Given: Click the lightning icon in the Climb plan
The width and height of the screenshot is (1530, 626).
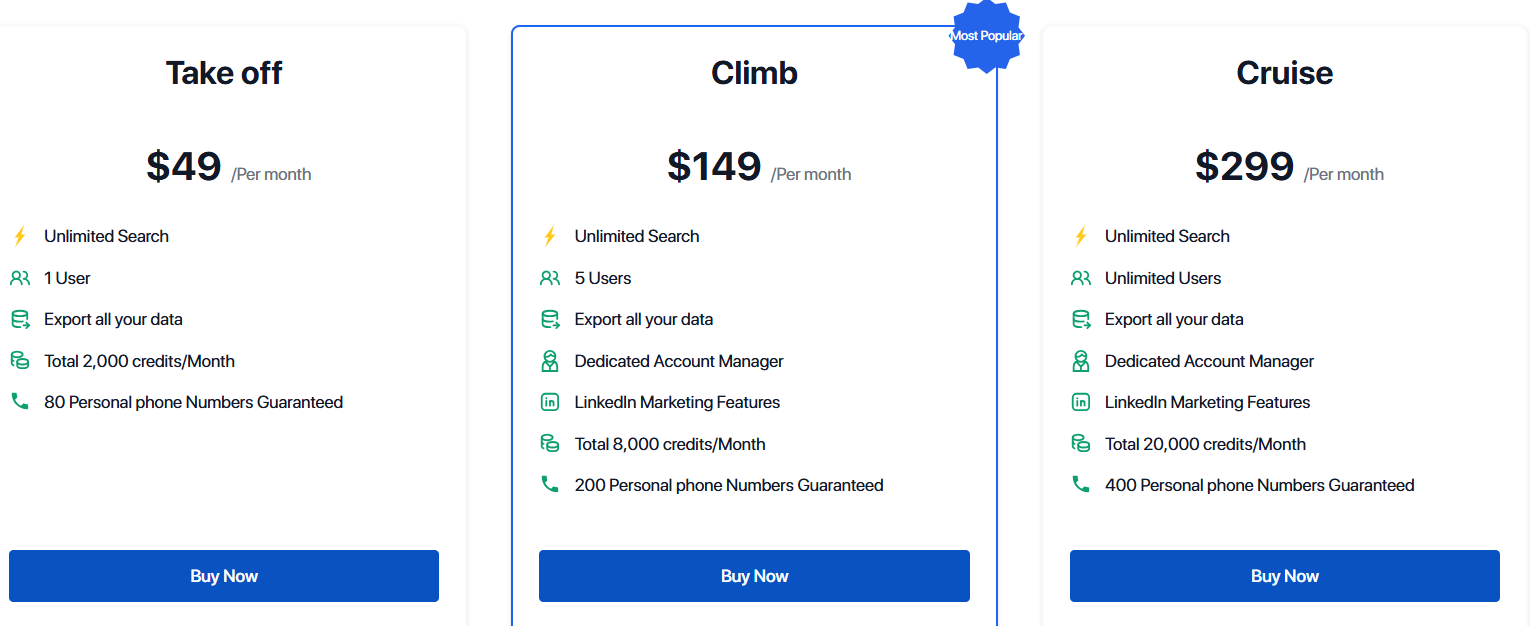Looking at the screenshot, I should pos(550,236).
